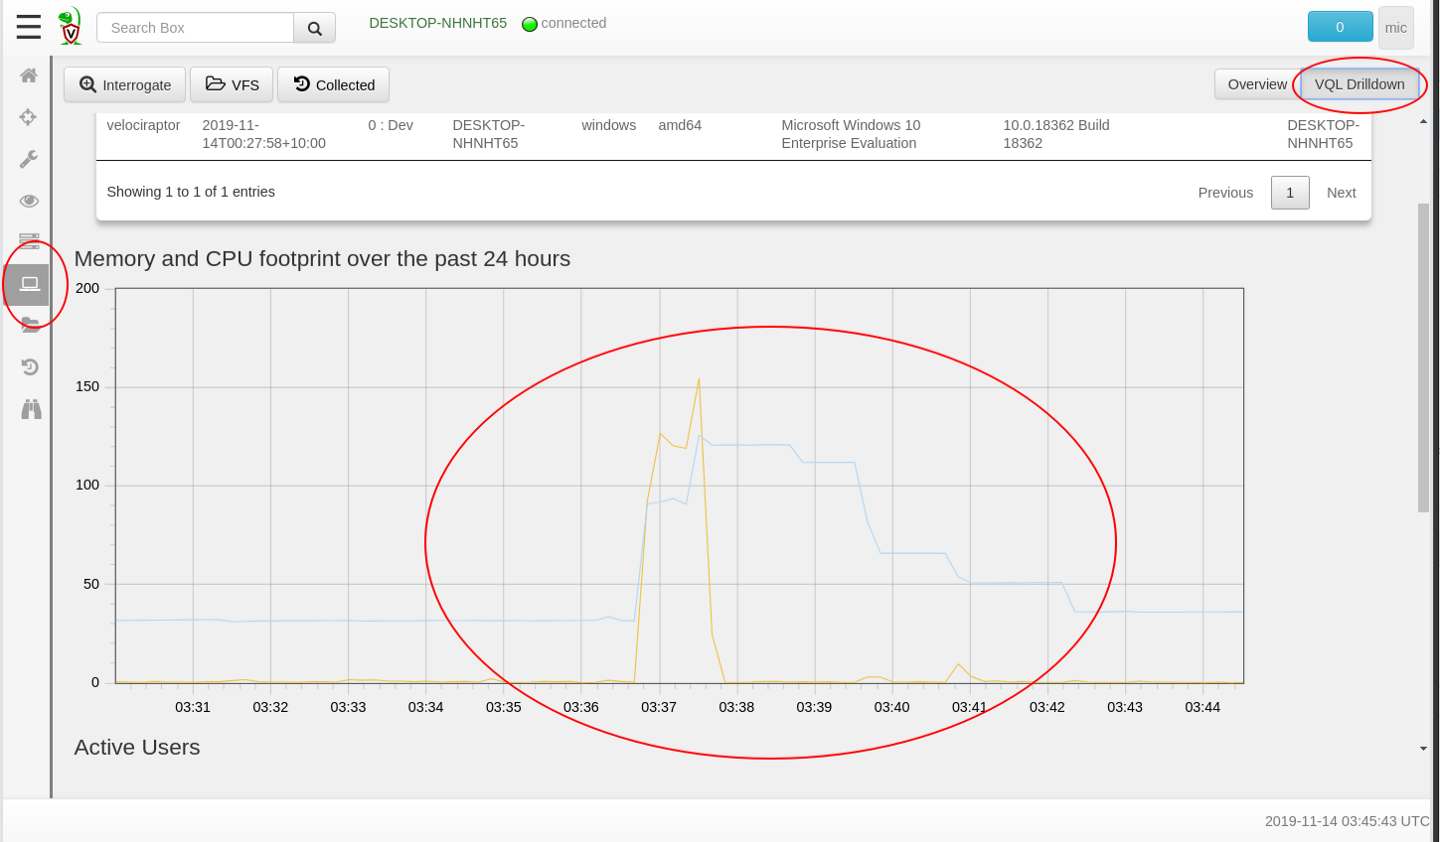Go to Home via sidebar house icon

pyautogui.click(x=29, y=76)
